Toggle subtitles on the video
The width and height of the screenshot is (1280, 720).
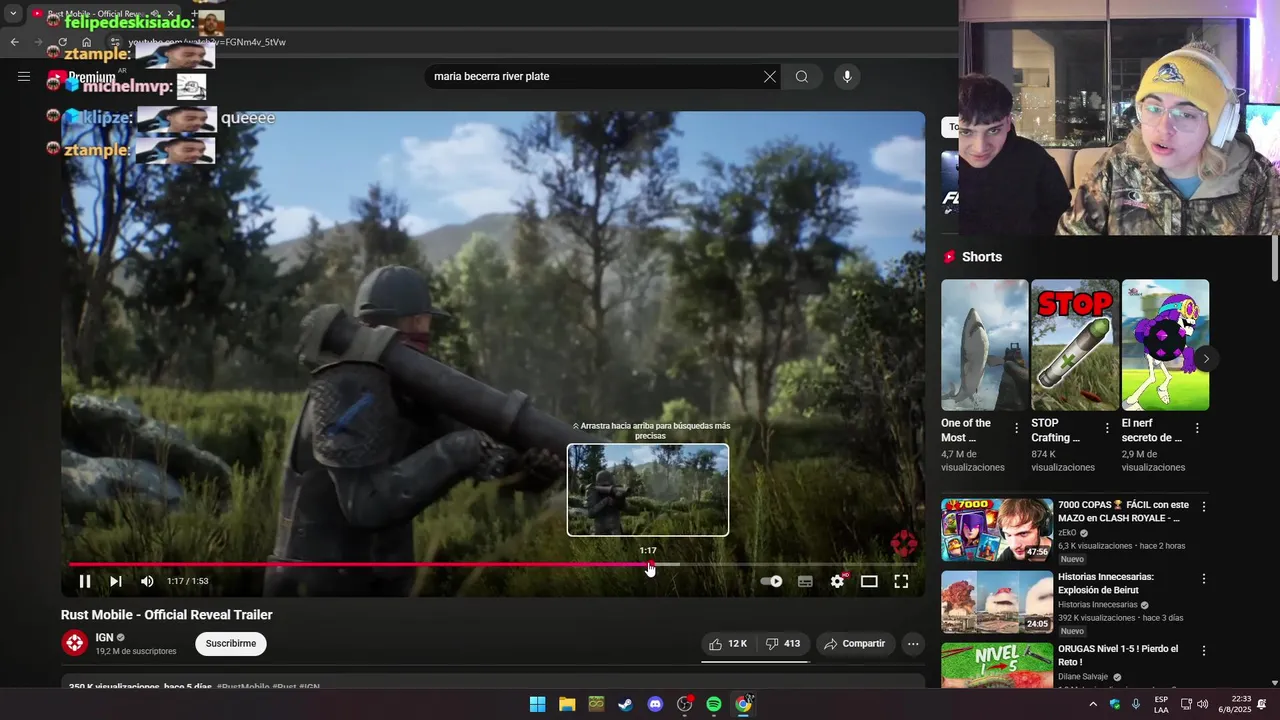coord(805,581)
